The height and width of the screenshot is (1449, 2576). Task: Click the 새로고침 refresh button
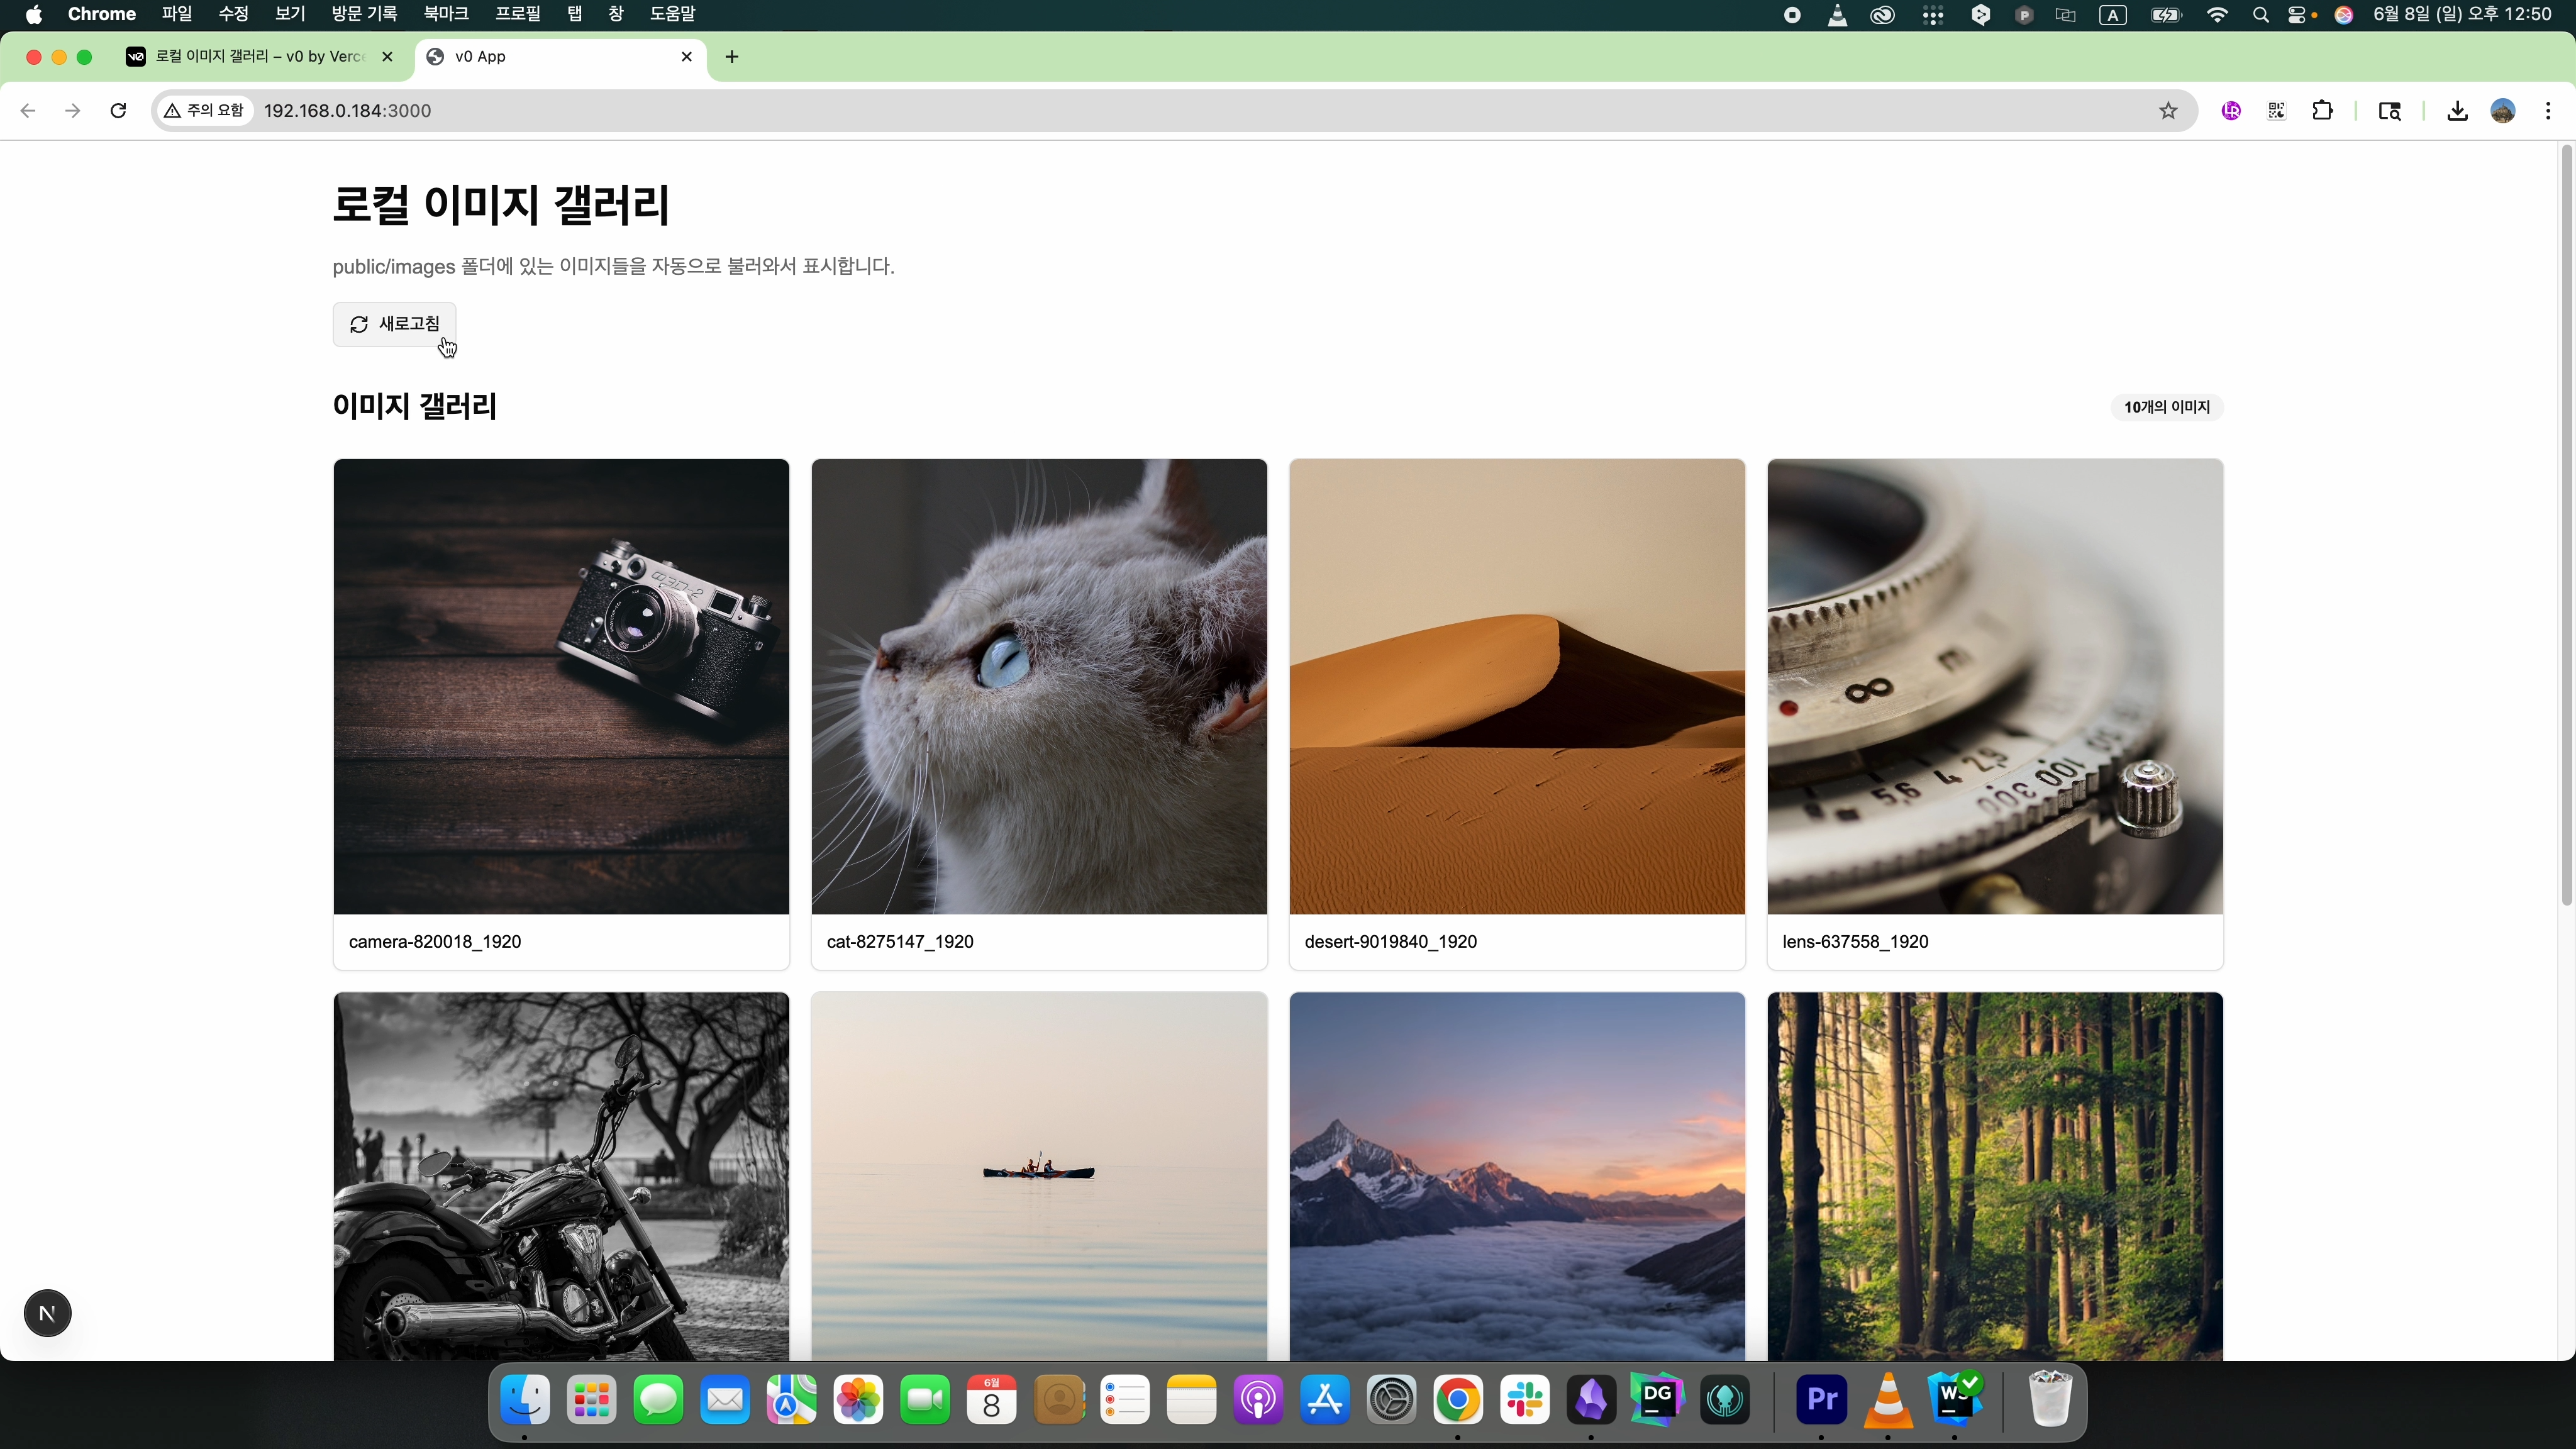click(394, 324)
